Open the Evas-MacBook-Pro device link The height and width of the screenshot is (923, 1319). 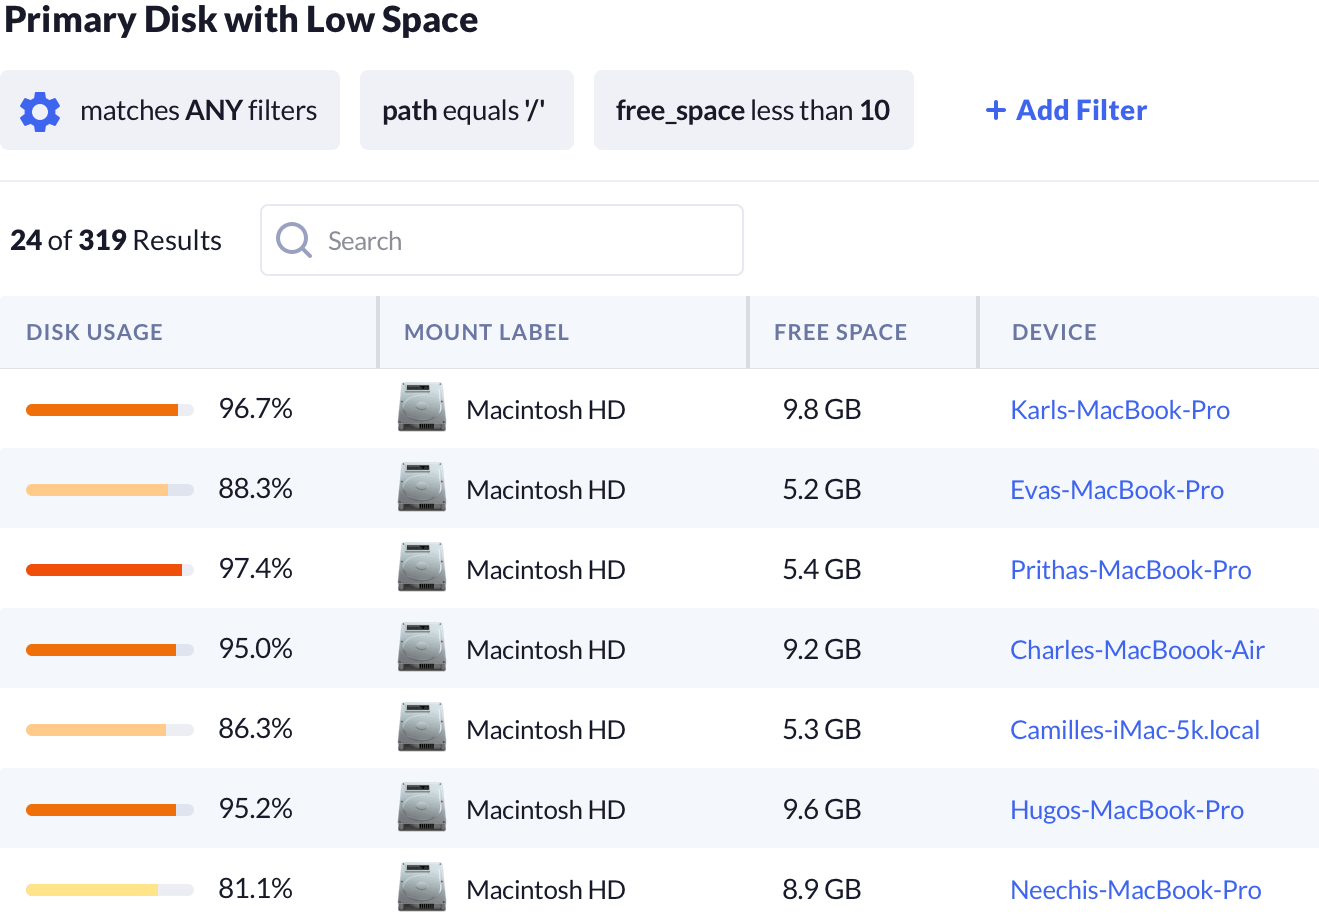pyautogui.click(x=1116, y=490)
